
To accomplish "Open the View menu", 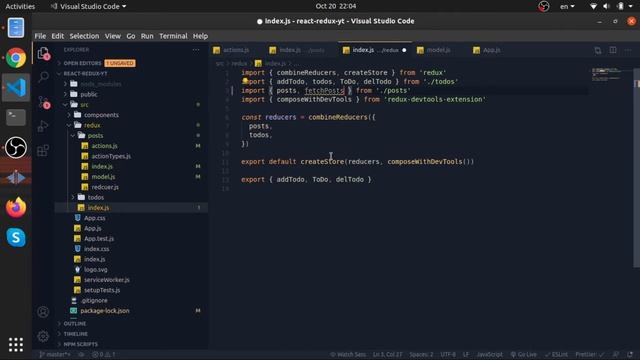I will point(113,36).
